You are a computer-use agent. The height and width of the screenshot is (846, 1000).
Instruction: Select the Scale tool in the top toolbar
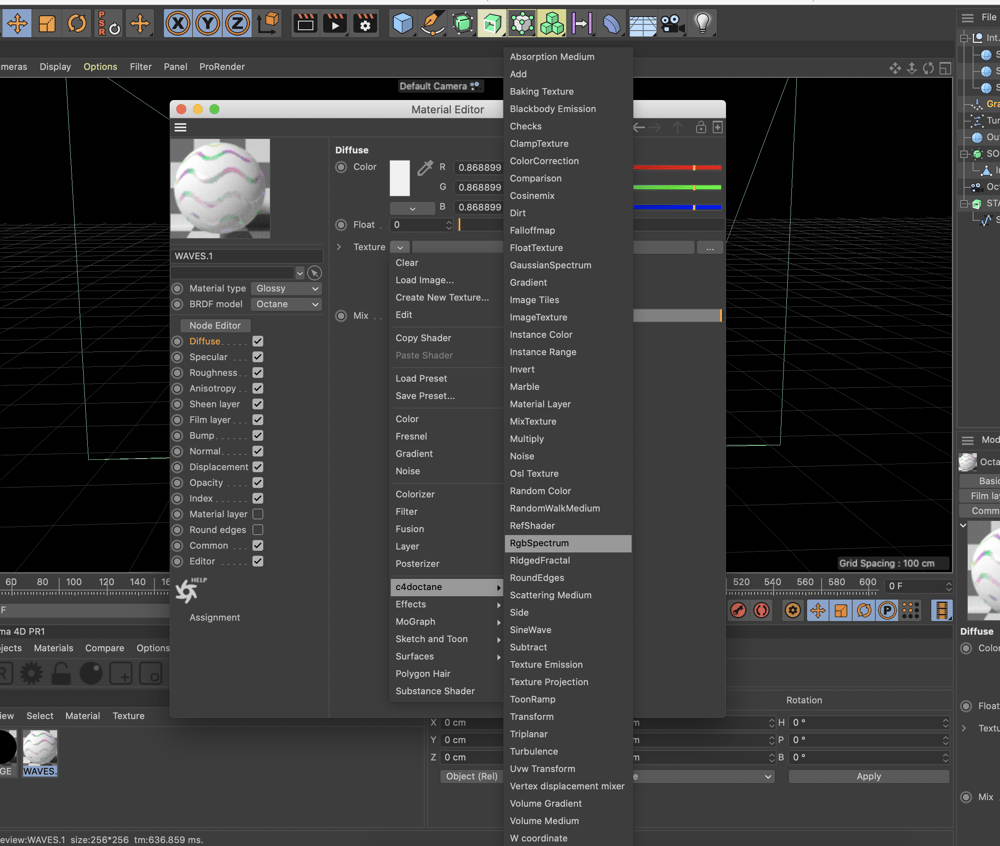click(47, 24)
